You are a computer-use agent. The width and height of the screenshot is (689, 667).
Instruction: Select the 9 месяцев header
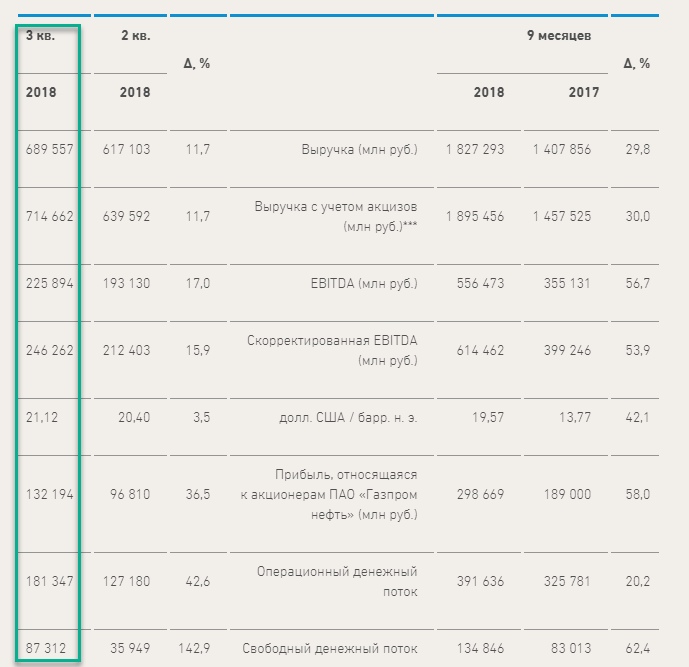tap(559, 35)
